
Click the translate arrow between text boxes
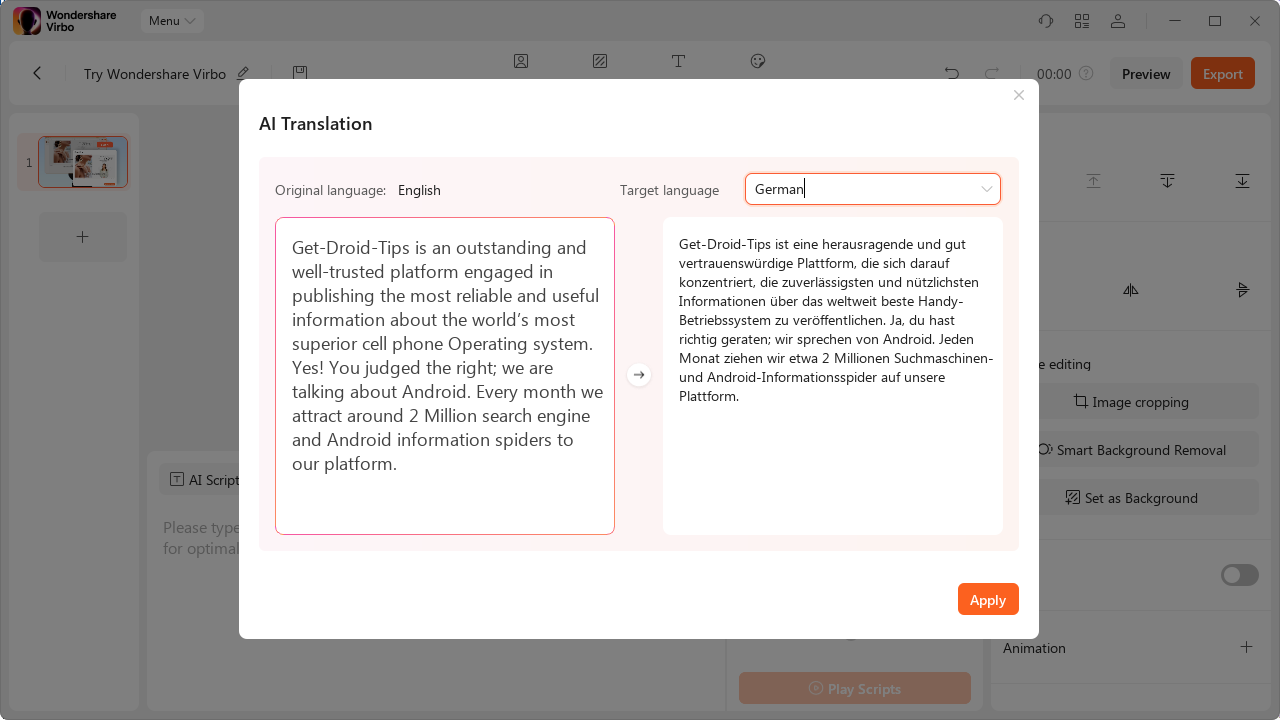tap(639, 375)
